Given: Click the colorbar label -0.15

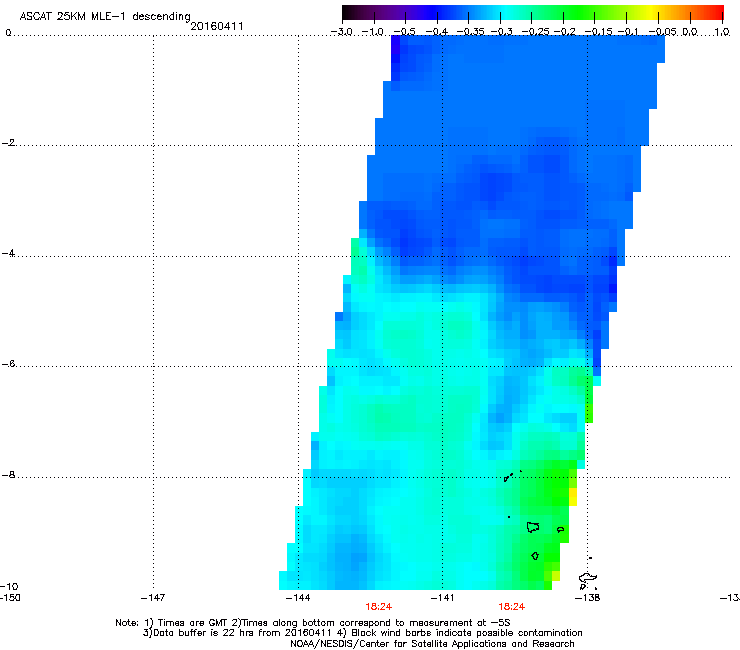Looking at the screenshot, I should point(598,32).
